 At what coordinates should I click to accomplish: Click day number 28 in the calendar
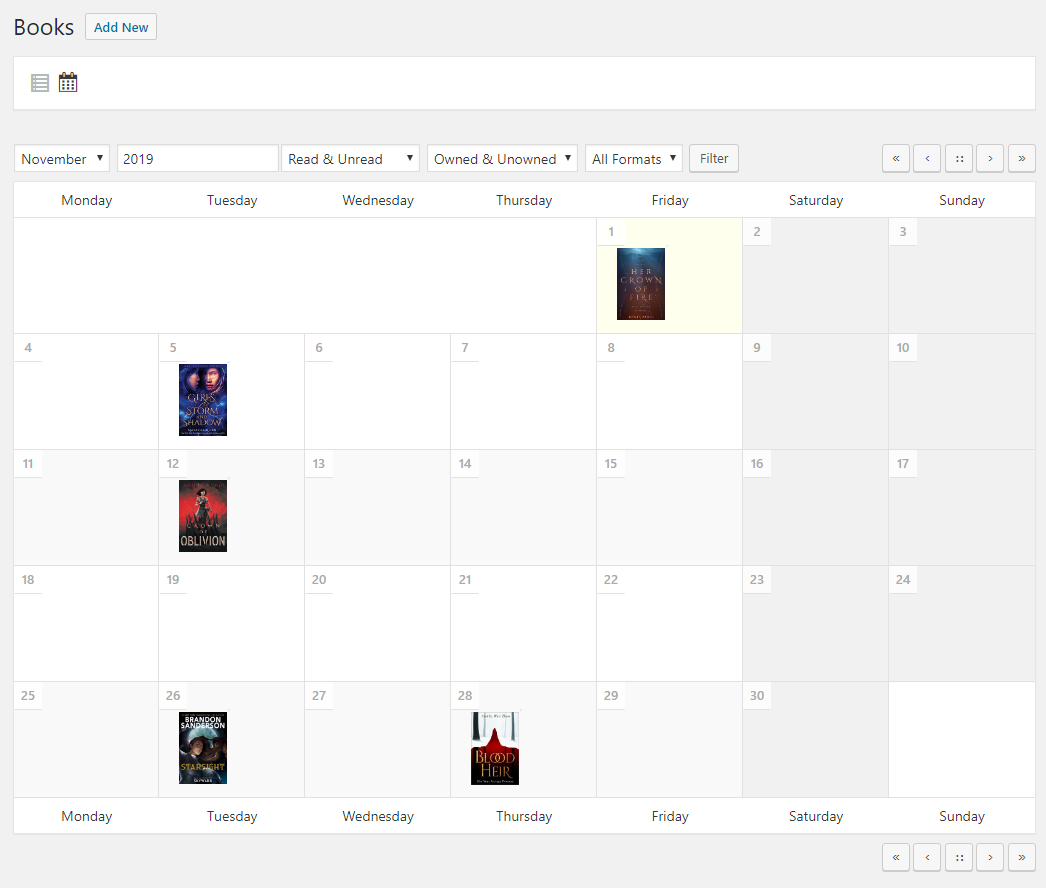click(x=465, y=696)
